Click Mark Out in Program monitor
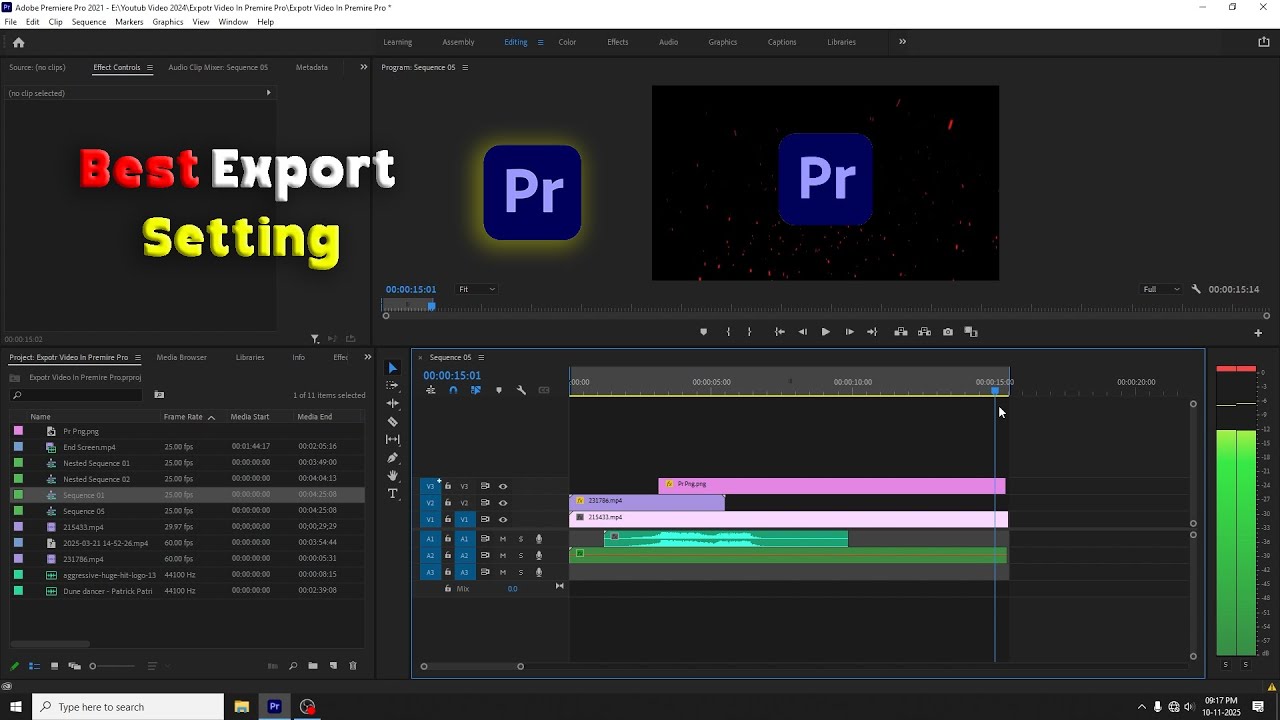 (x=750, y=332)
